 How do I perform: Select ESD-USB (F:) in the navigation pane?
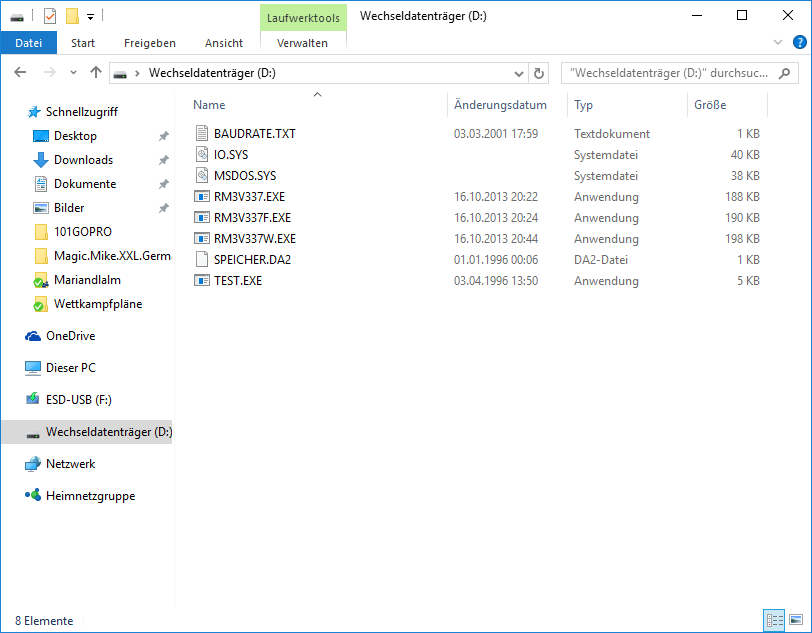78,400
